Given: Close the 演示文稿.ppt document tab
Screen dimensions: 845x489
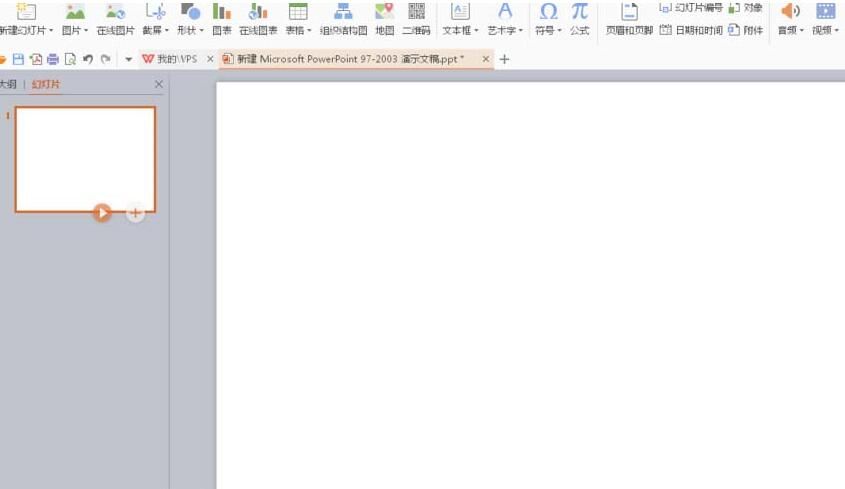Looking at the screenshot, I should coord(486,59).
